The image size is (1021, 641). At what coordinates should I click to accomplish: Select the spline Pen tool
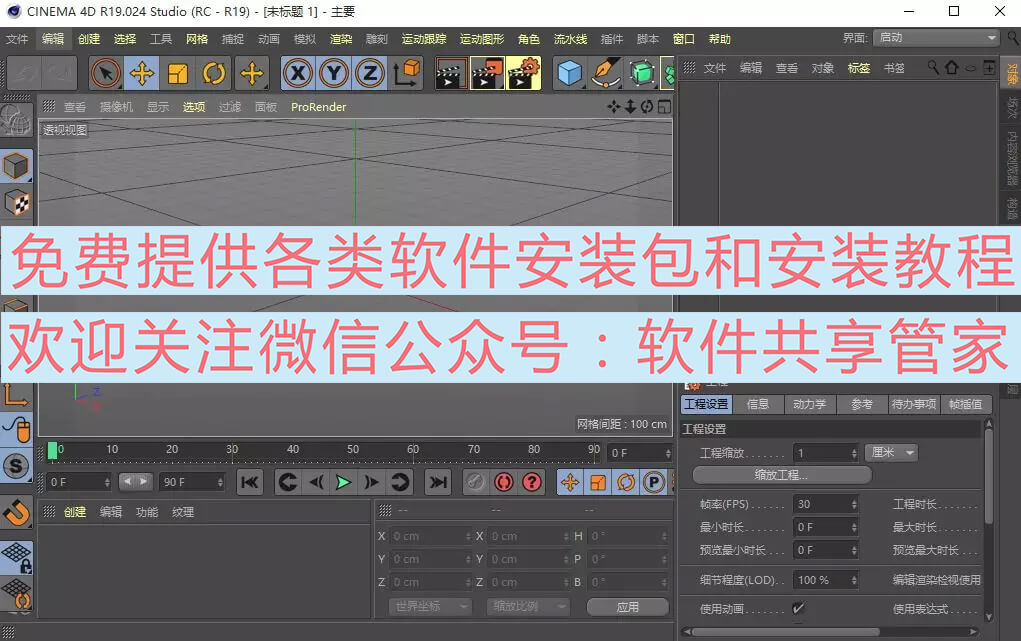click(x=606, y=73)
